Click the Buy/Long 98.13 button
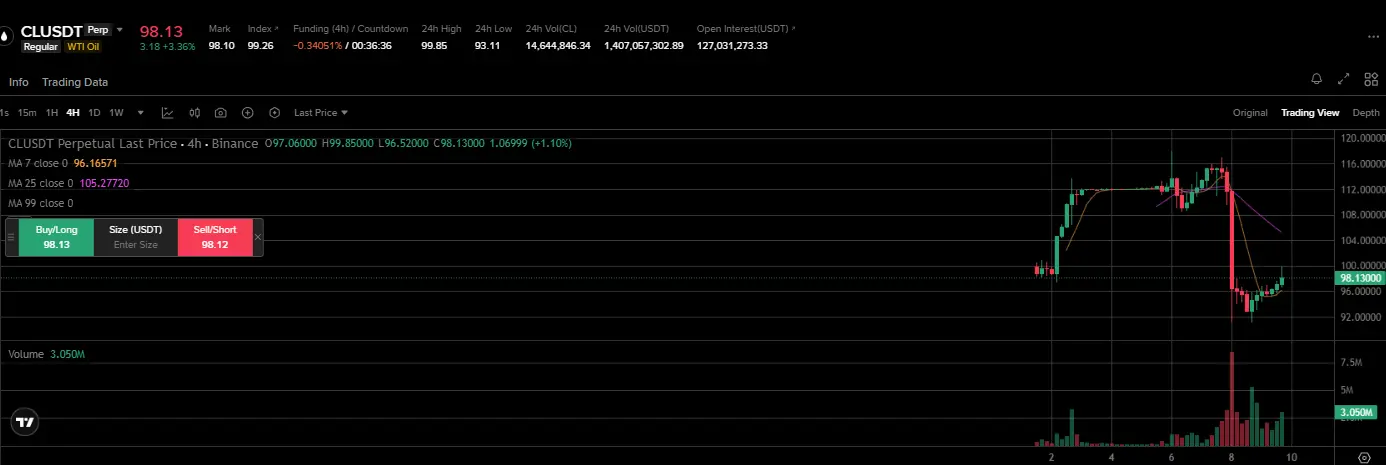This screenshot has width=1386, height=465. [56, 237]
